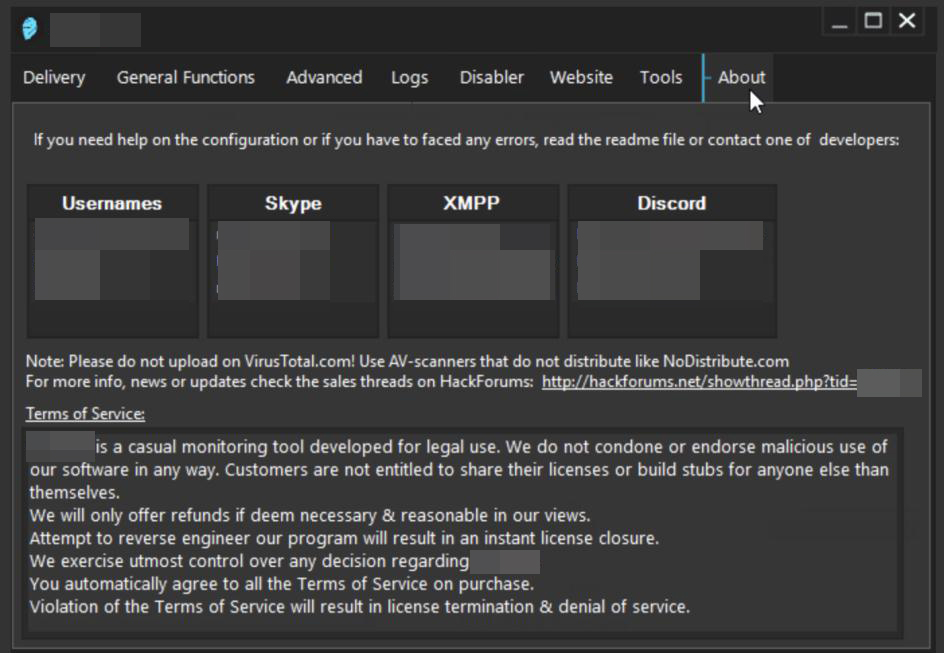Click the About tab
Screen dimensions: 944x653
tap(741, 77)
